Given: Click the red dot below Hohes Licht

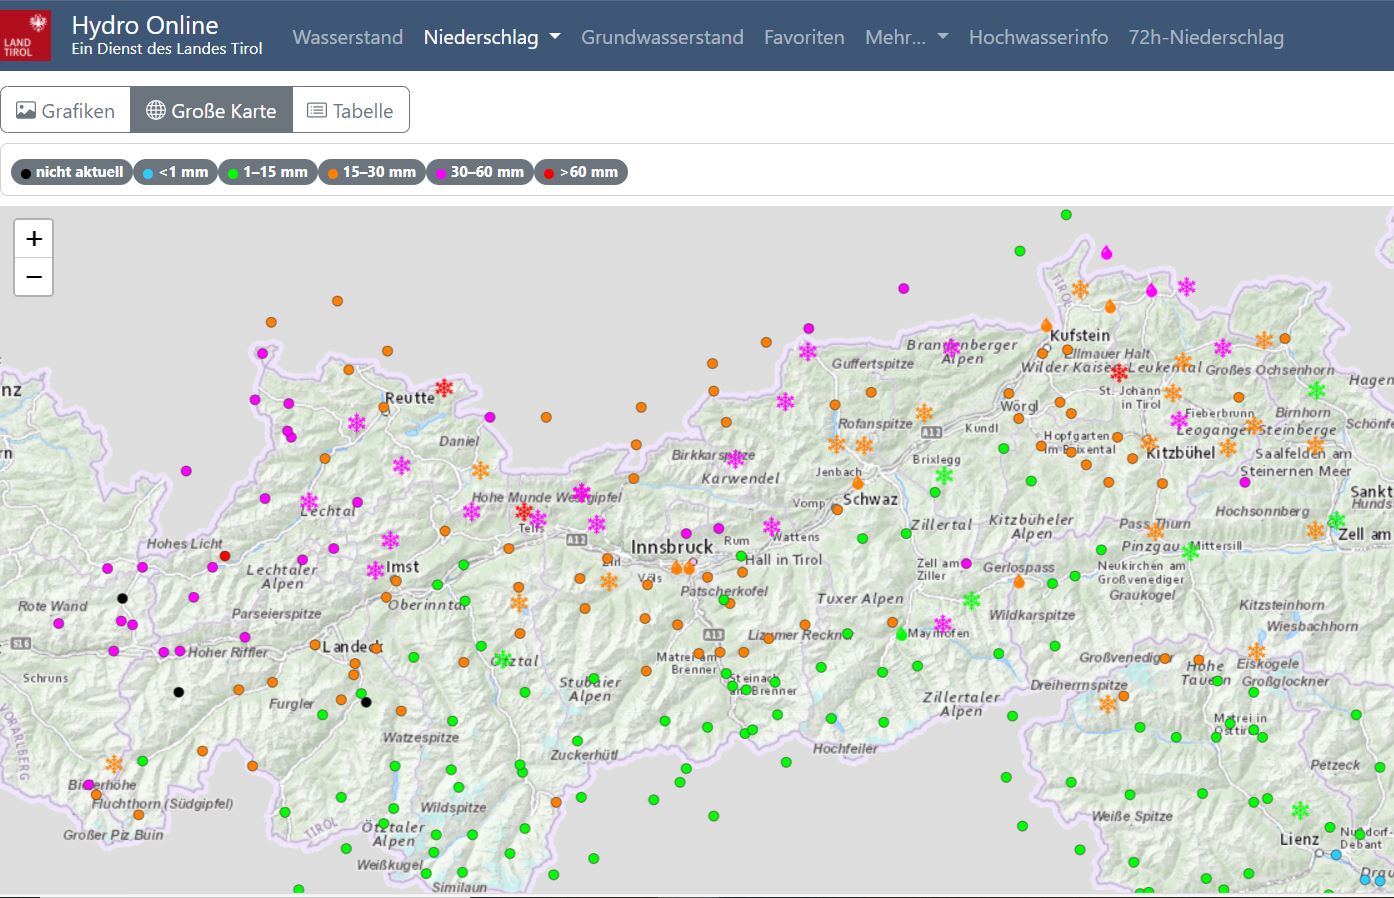Looking at the screenshot, I should [225, 556].
